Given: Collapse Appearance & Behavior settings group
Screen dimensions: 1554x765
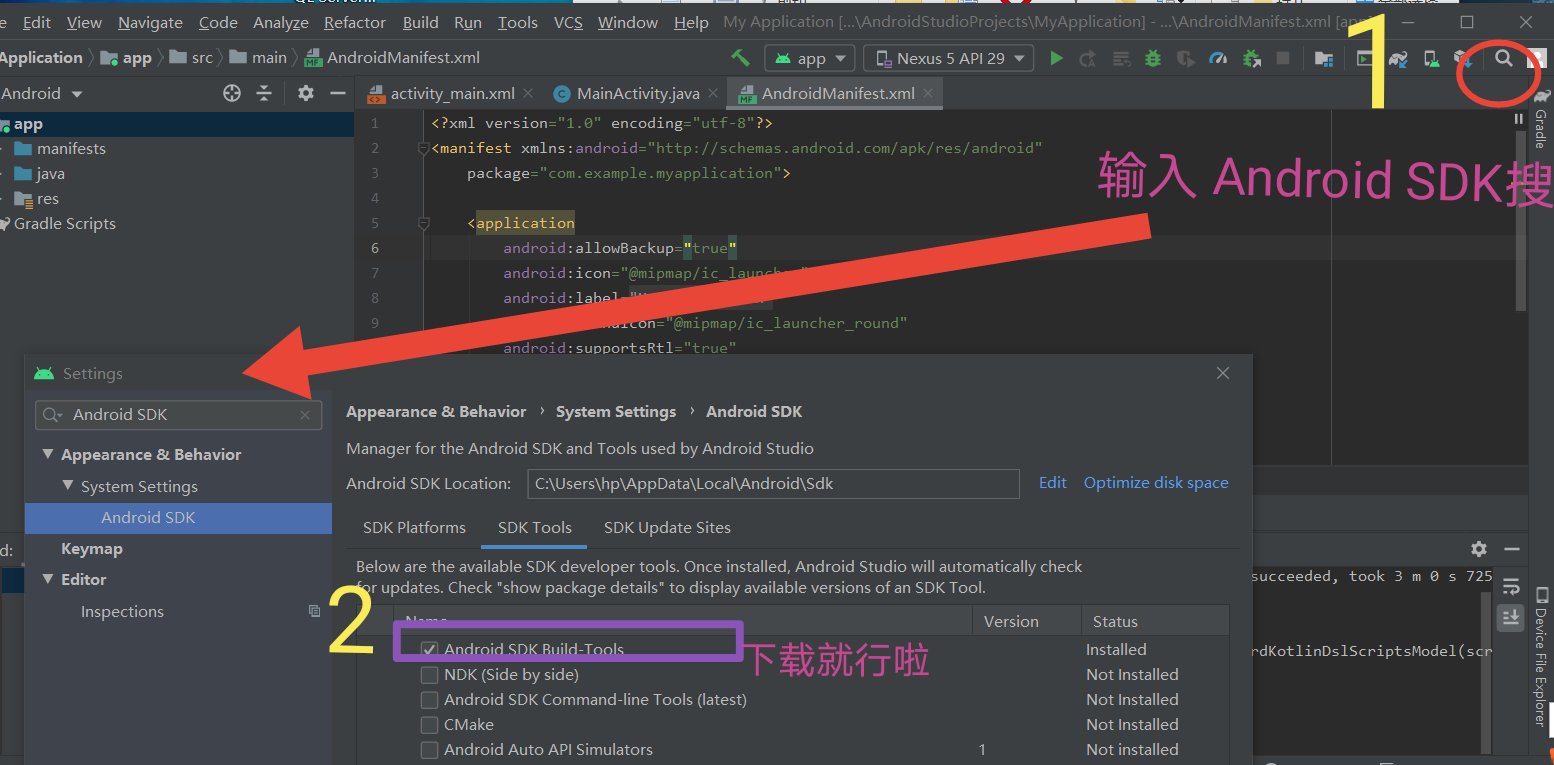Looking at the screenshot, I should (47, 454).
